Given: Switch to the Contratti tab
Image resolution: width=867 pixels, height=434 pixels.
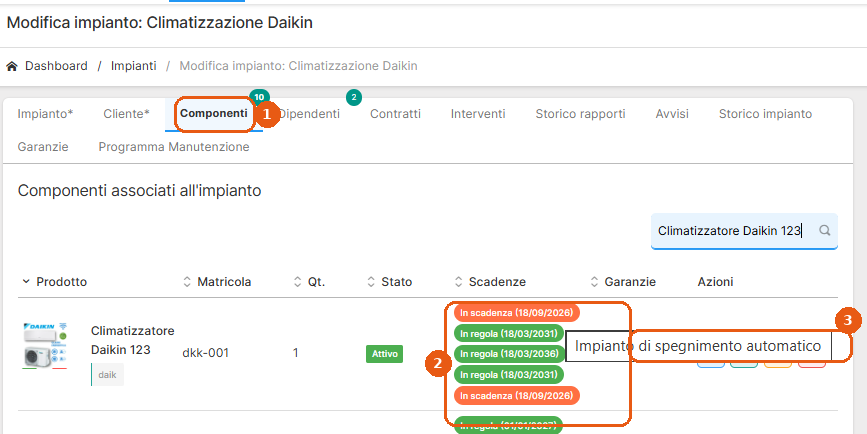Looking at the screenshot, I should point(395,114).
